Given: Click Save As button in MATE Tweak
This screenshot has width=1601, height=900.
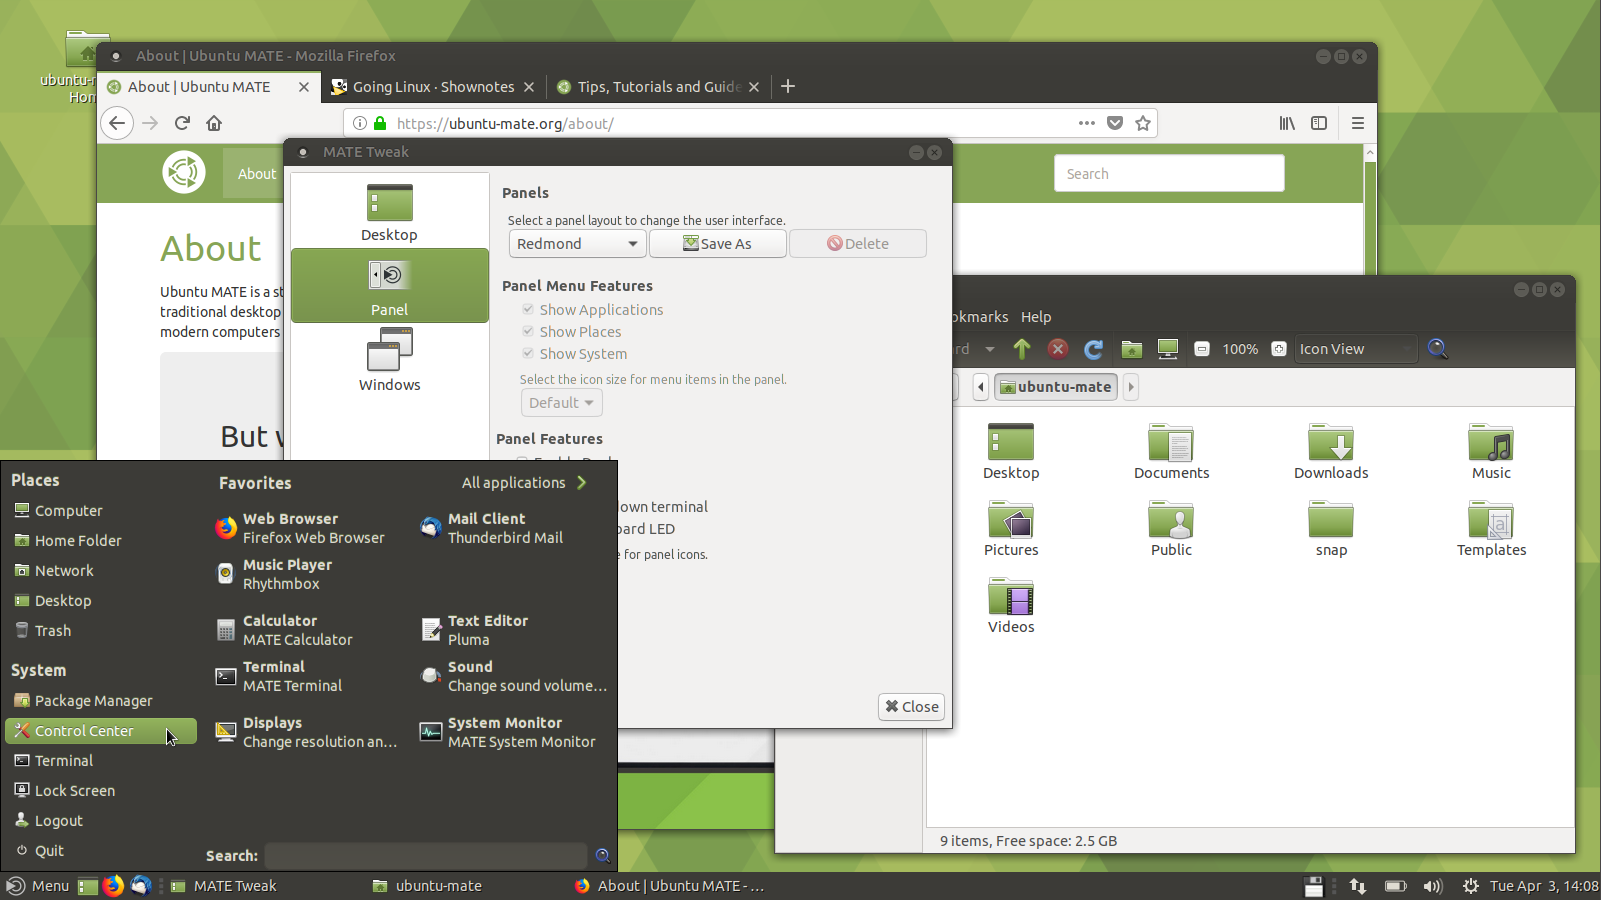Looking at the screenshot, I should pos(718,244).
